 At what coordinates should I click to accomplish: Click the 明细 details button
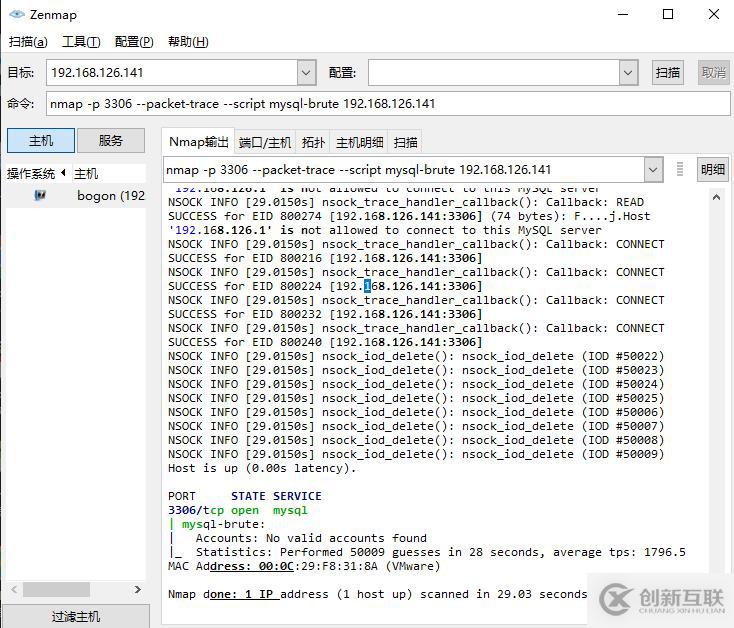pos(712,169)
